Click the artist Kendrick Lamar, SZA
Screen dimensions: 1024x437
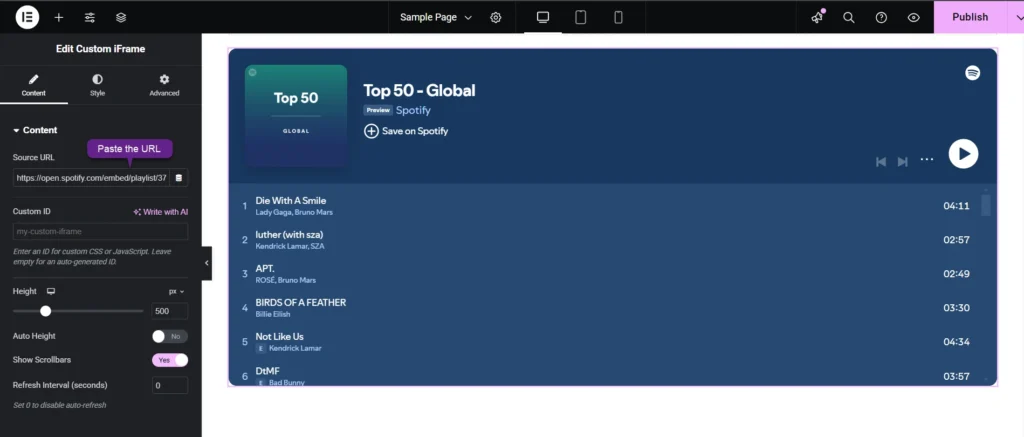[x=290, y=246]
